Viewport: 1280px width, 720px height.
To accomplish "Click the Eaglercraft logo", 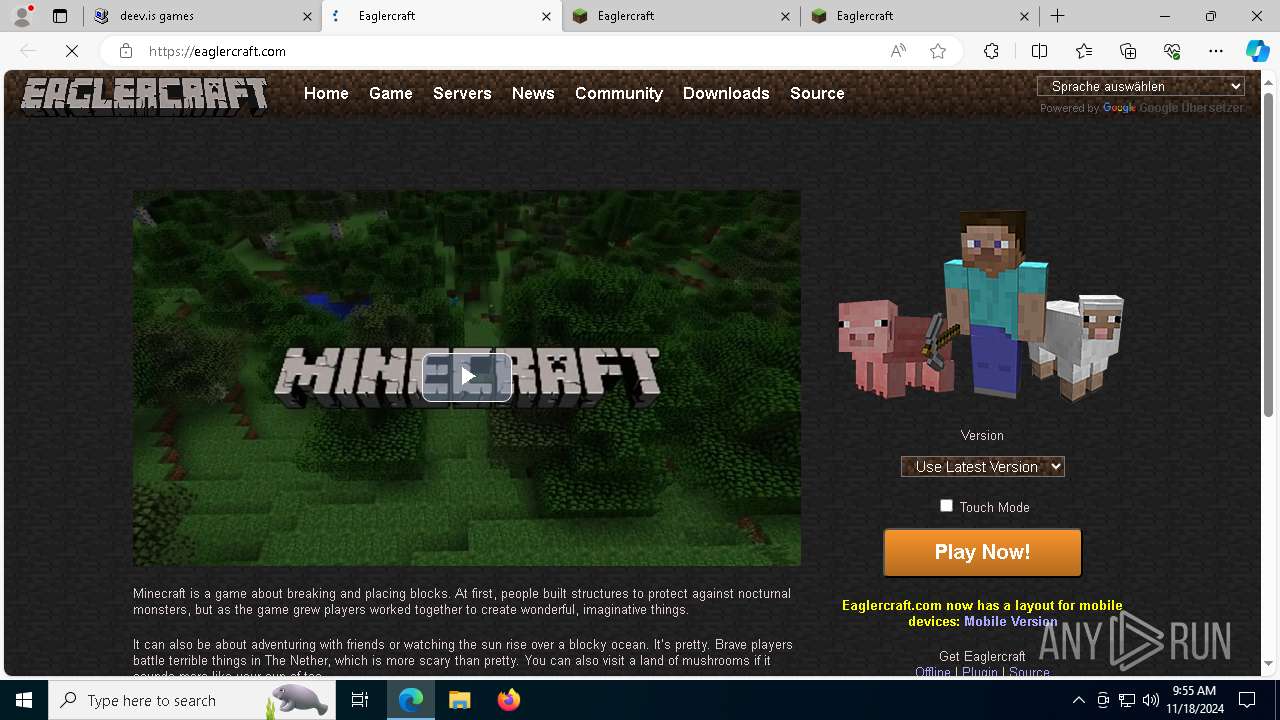I will click(145, 96).
